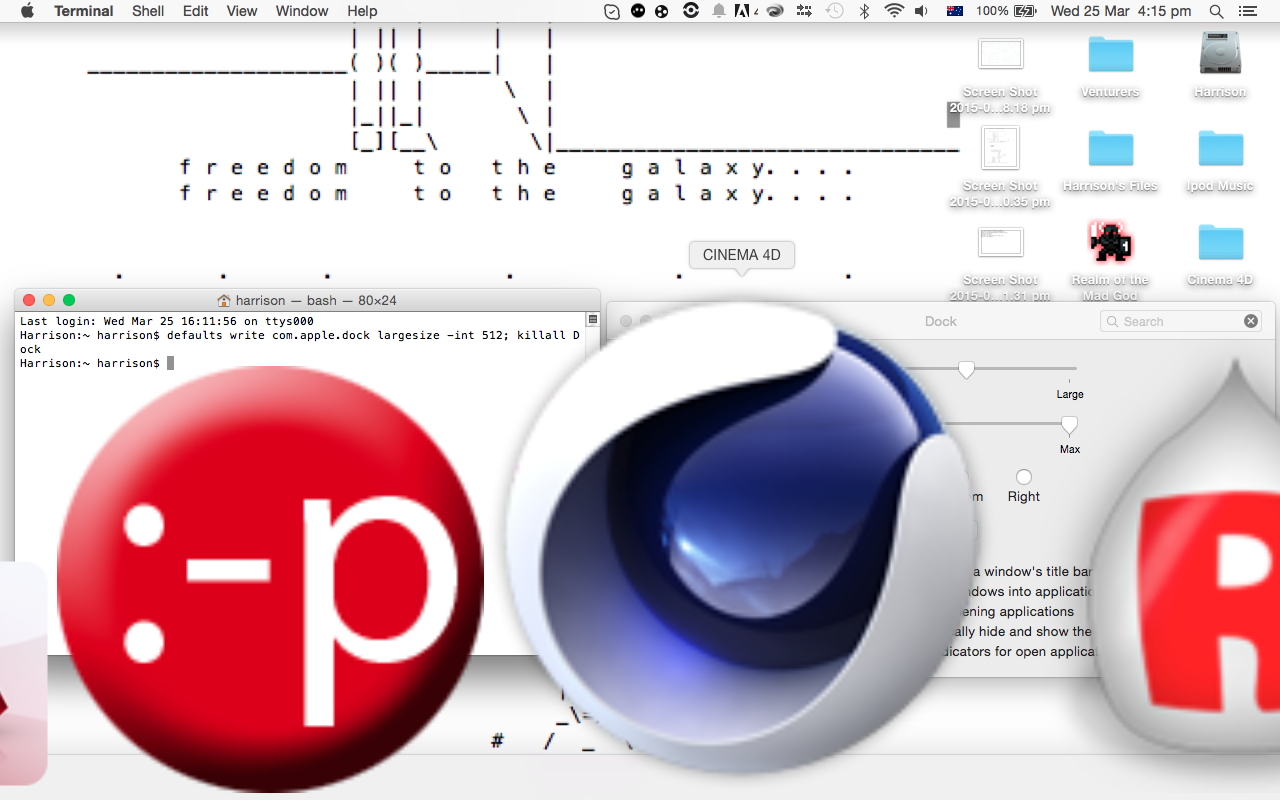The height and width of the screenshot is (800, 1280).
Task: Close the Dock preferences window
Action: (x=626, y=321)
